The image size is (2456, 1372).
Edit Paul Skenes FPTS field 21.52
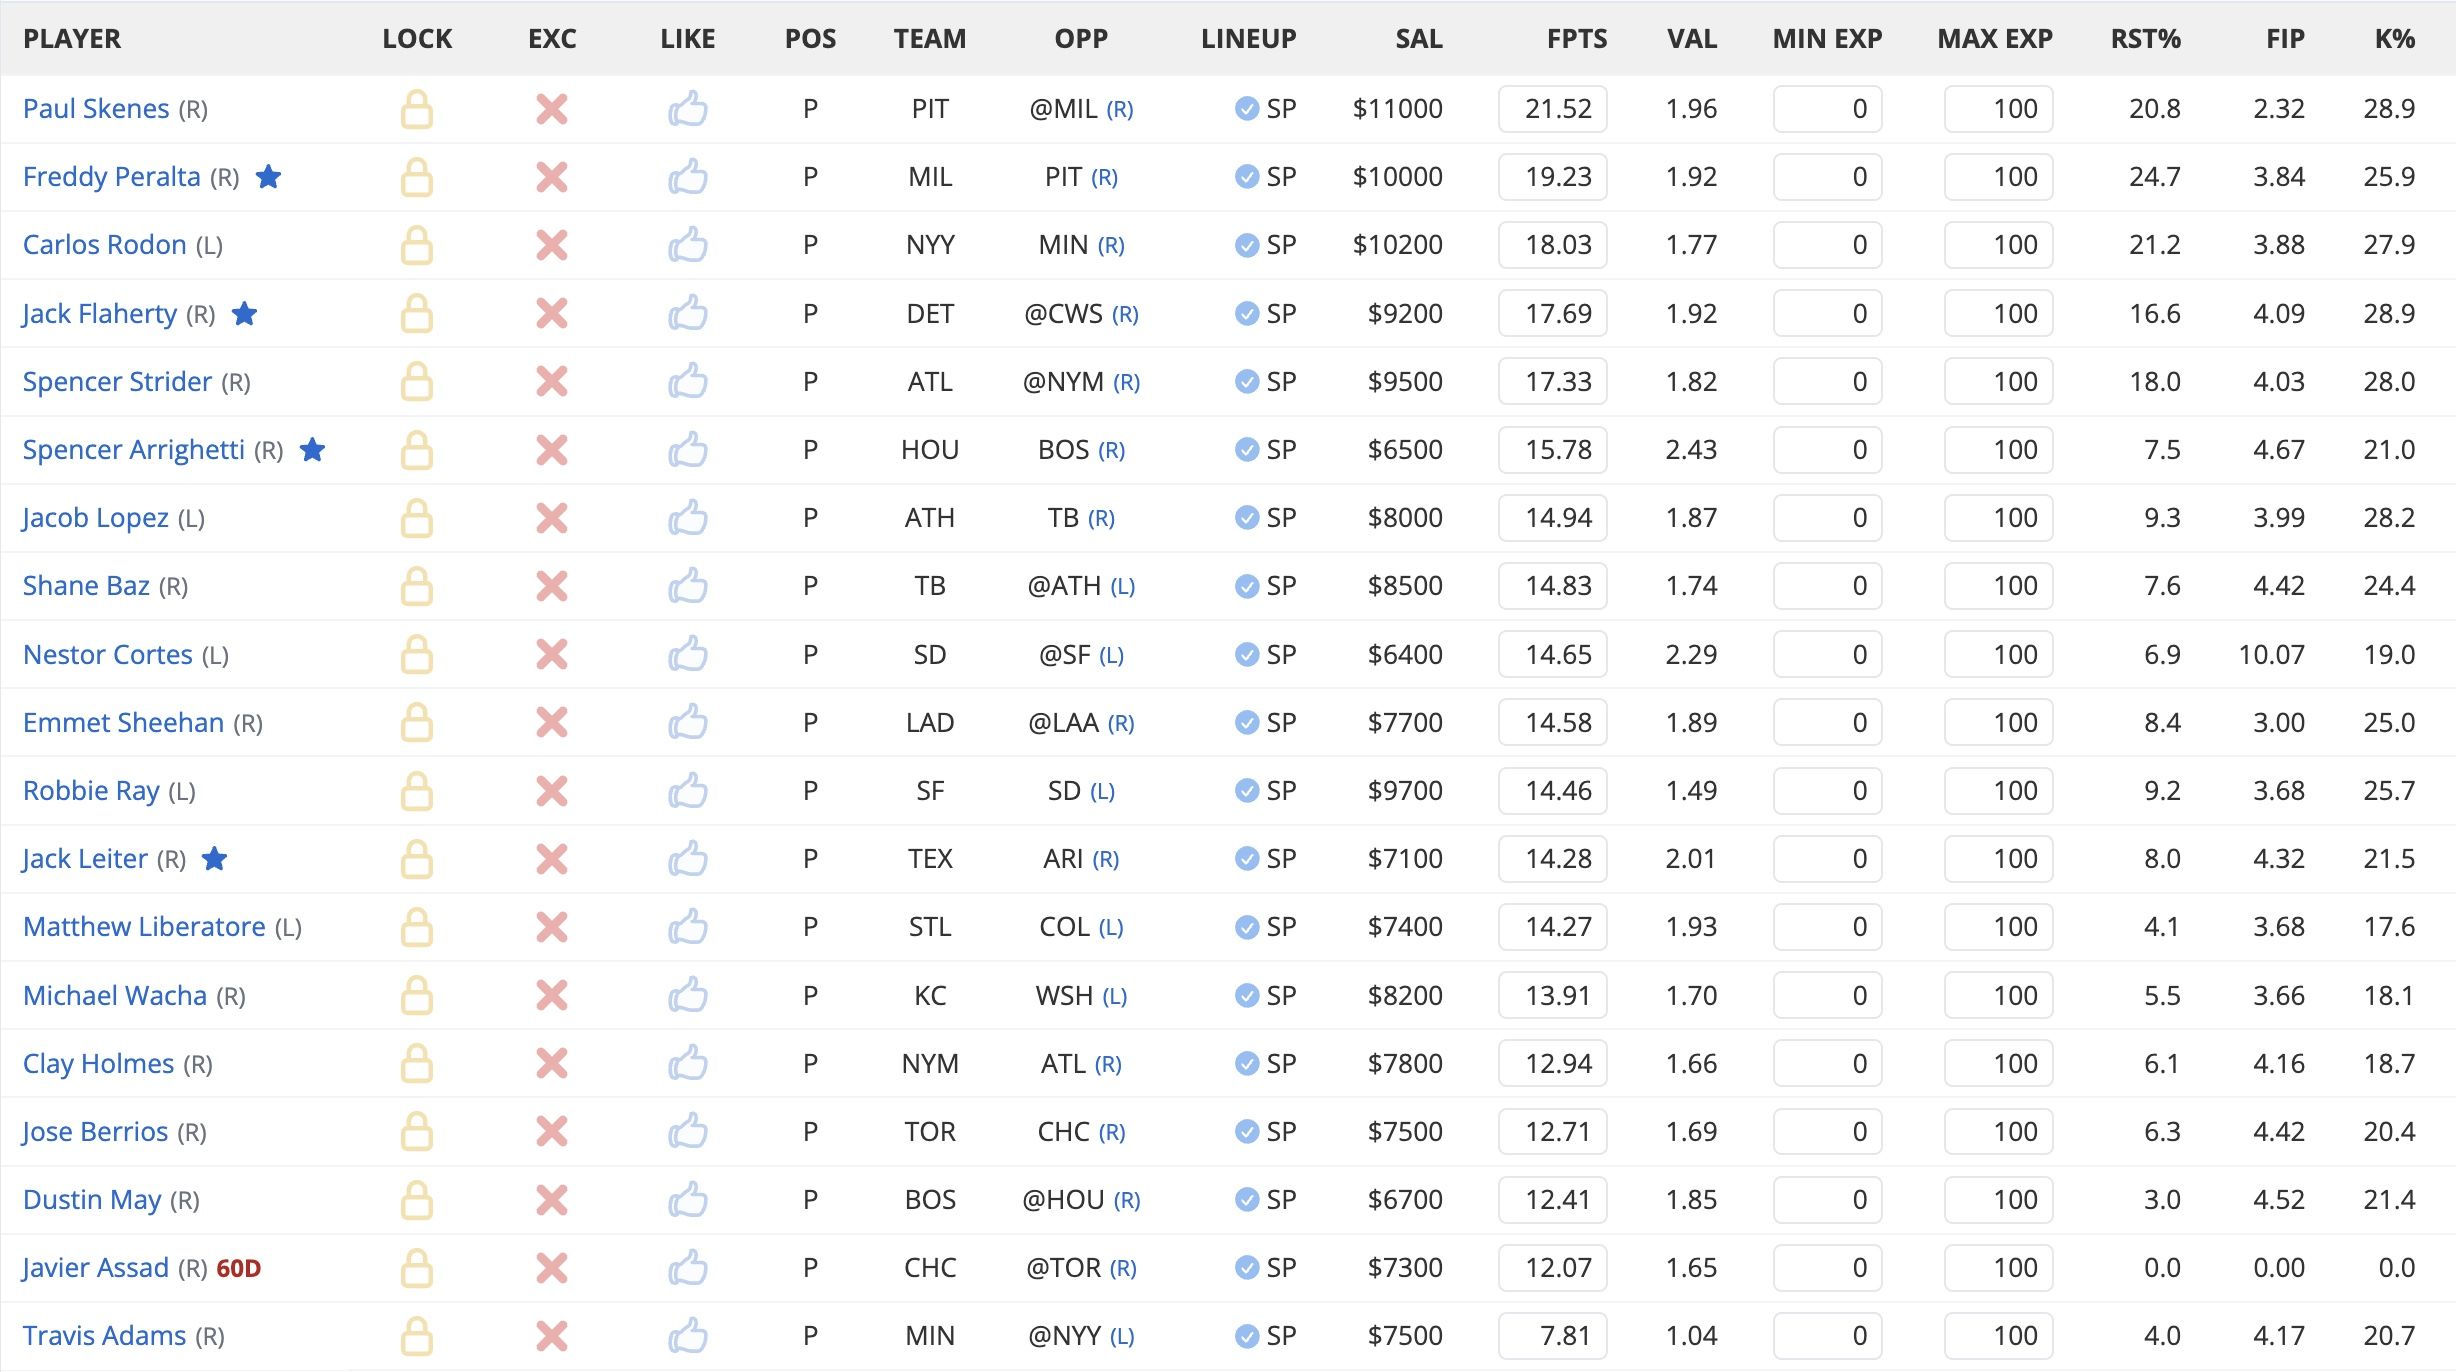click(x=1553, y=109)
